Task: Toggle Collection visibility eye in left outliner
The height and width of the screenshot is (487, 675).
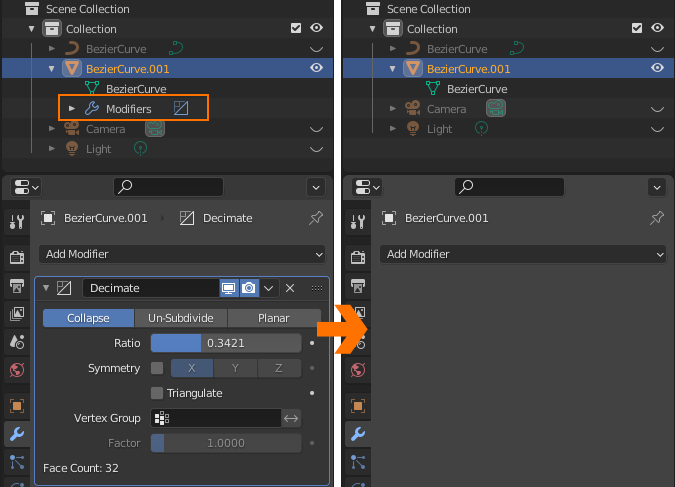Action: pyautogui.click(x=316, y=28)
